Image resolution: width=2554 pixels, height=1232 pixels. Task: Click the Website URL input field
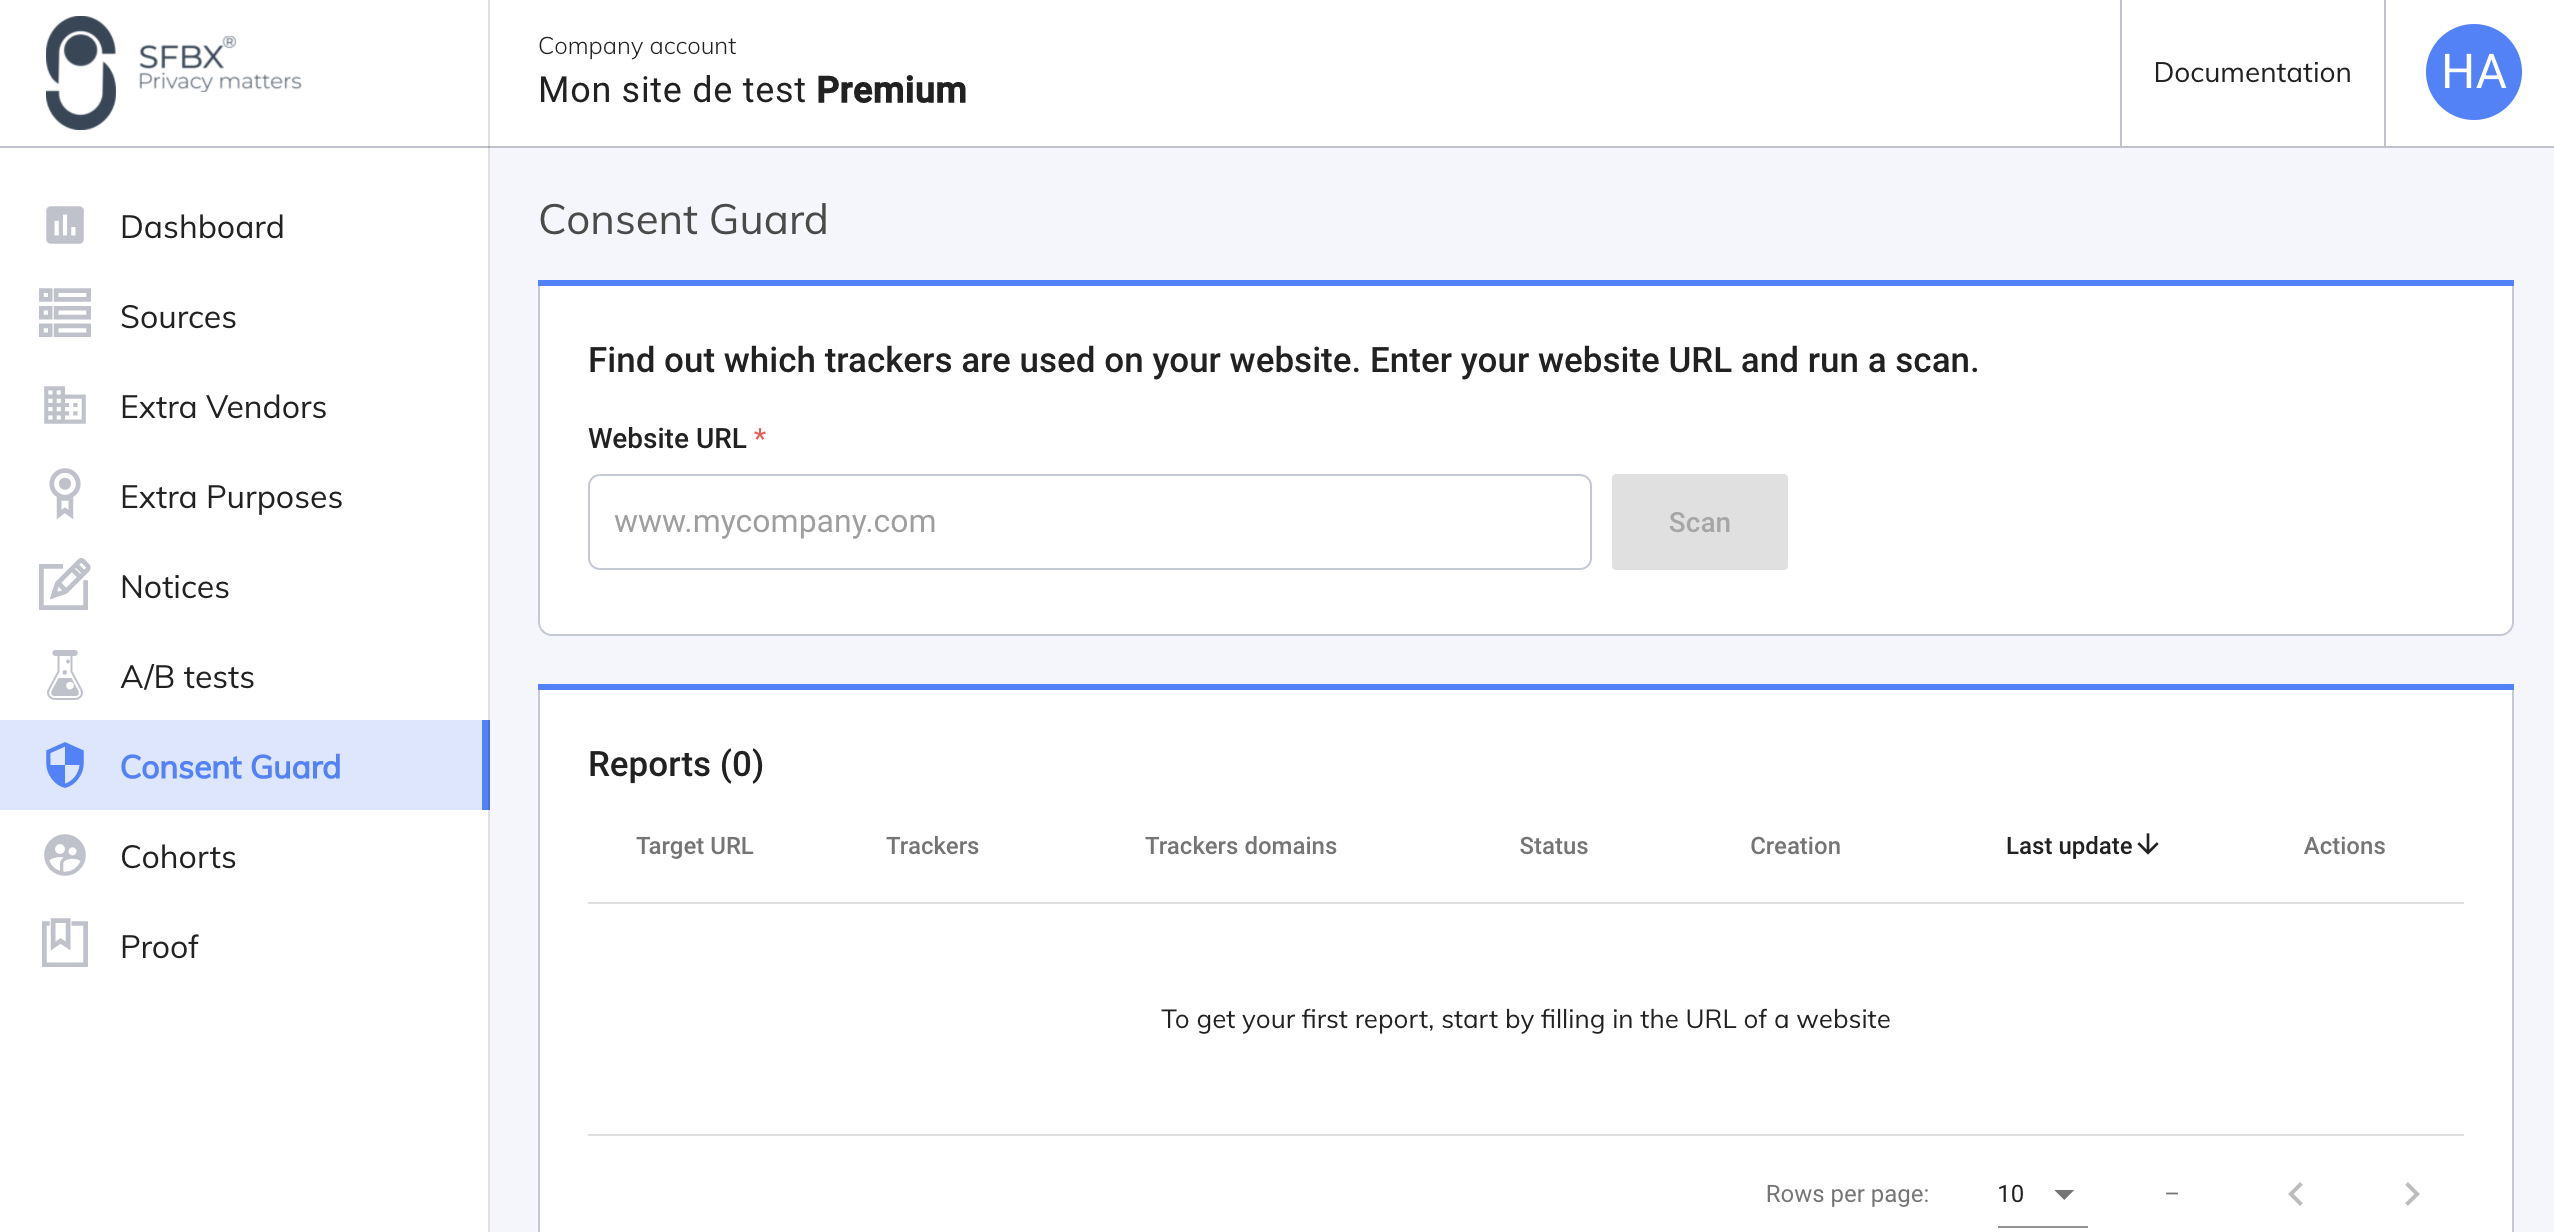pos(1088,521)
